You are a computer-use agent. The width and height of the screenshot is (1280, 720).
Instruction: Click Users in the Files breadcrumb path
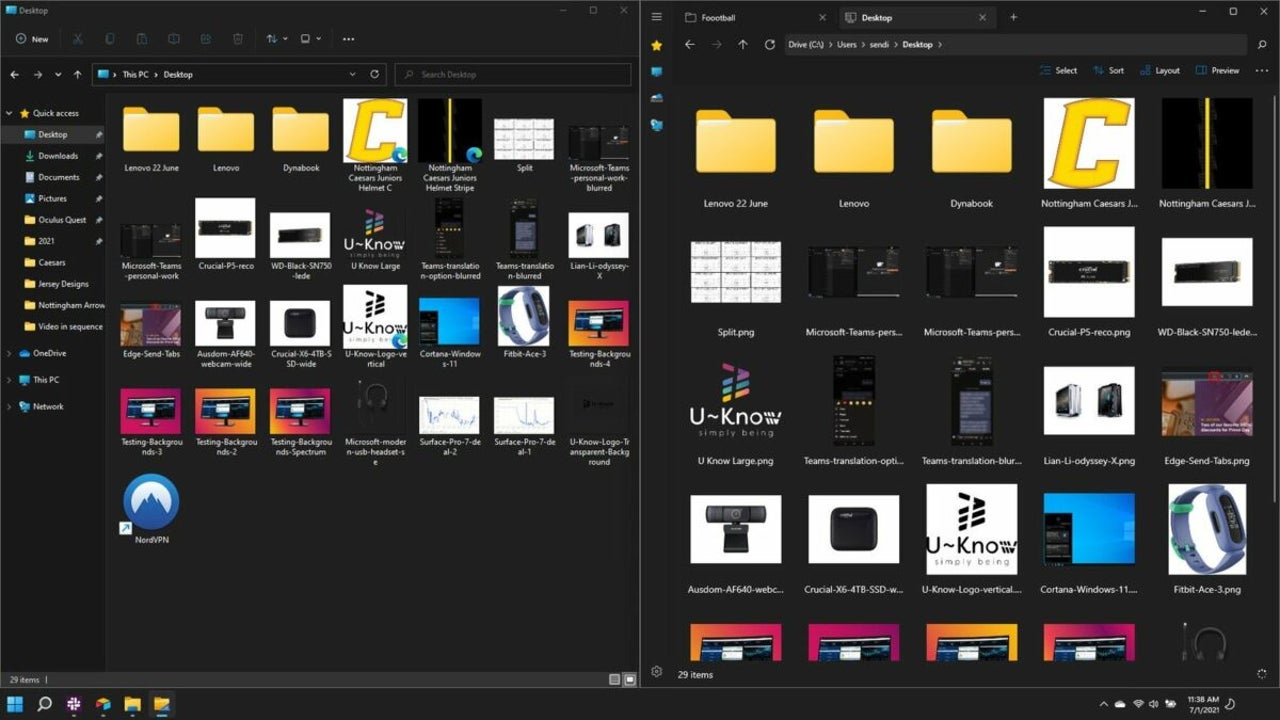[847, 44]
